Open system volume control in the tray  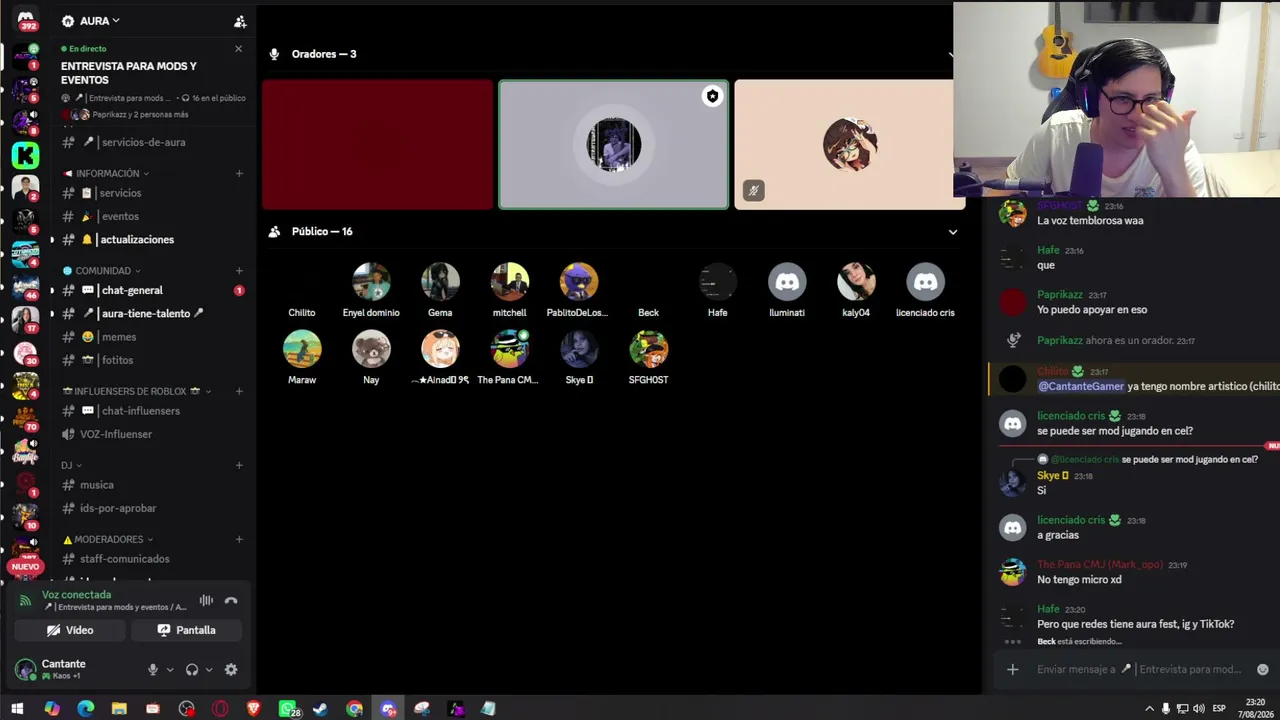[1198, 709]
